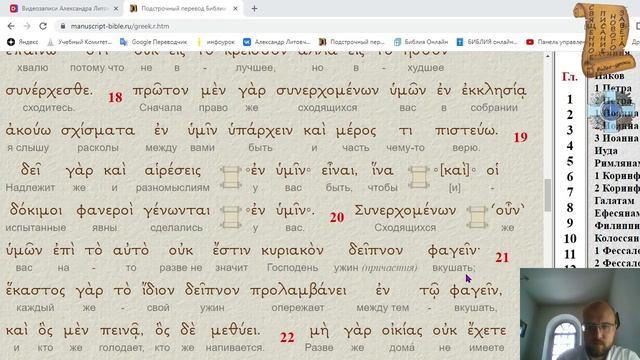Open the book Римлянам
Screen dimensions: 640x360
[617, 163]
